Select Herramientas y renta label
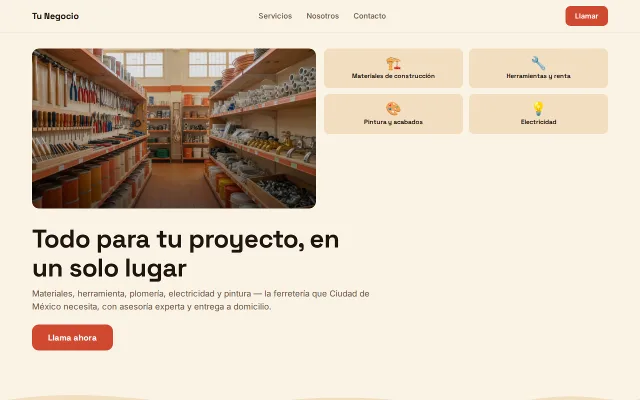 (538, 76)
